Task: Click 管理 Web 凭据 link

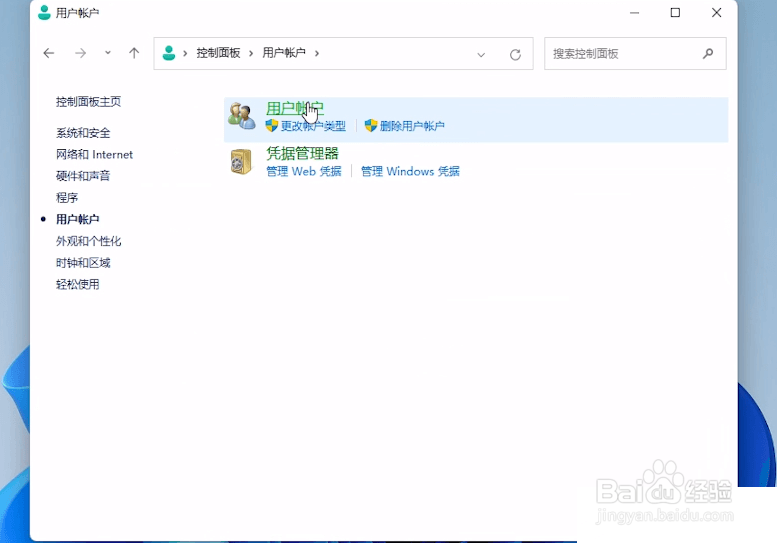Action: (304, 171)
